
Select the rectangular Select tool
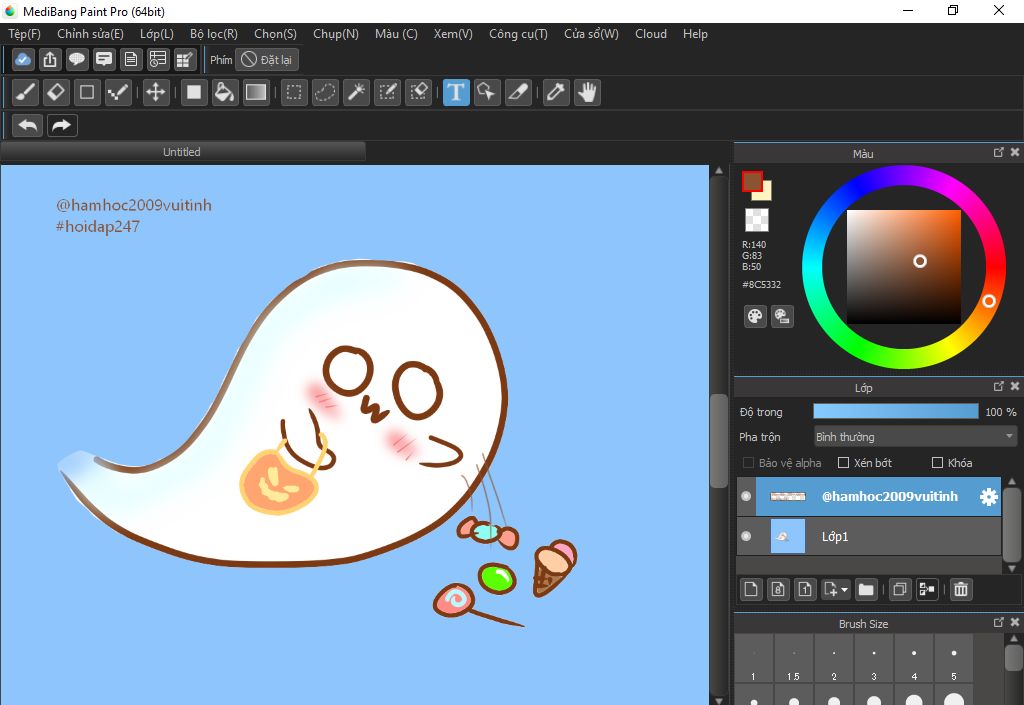(x=294, y=92)
